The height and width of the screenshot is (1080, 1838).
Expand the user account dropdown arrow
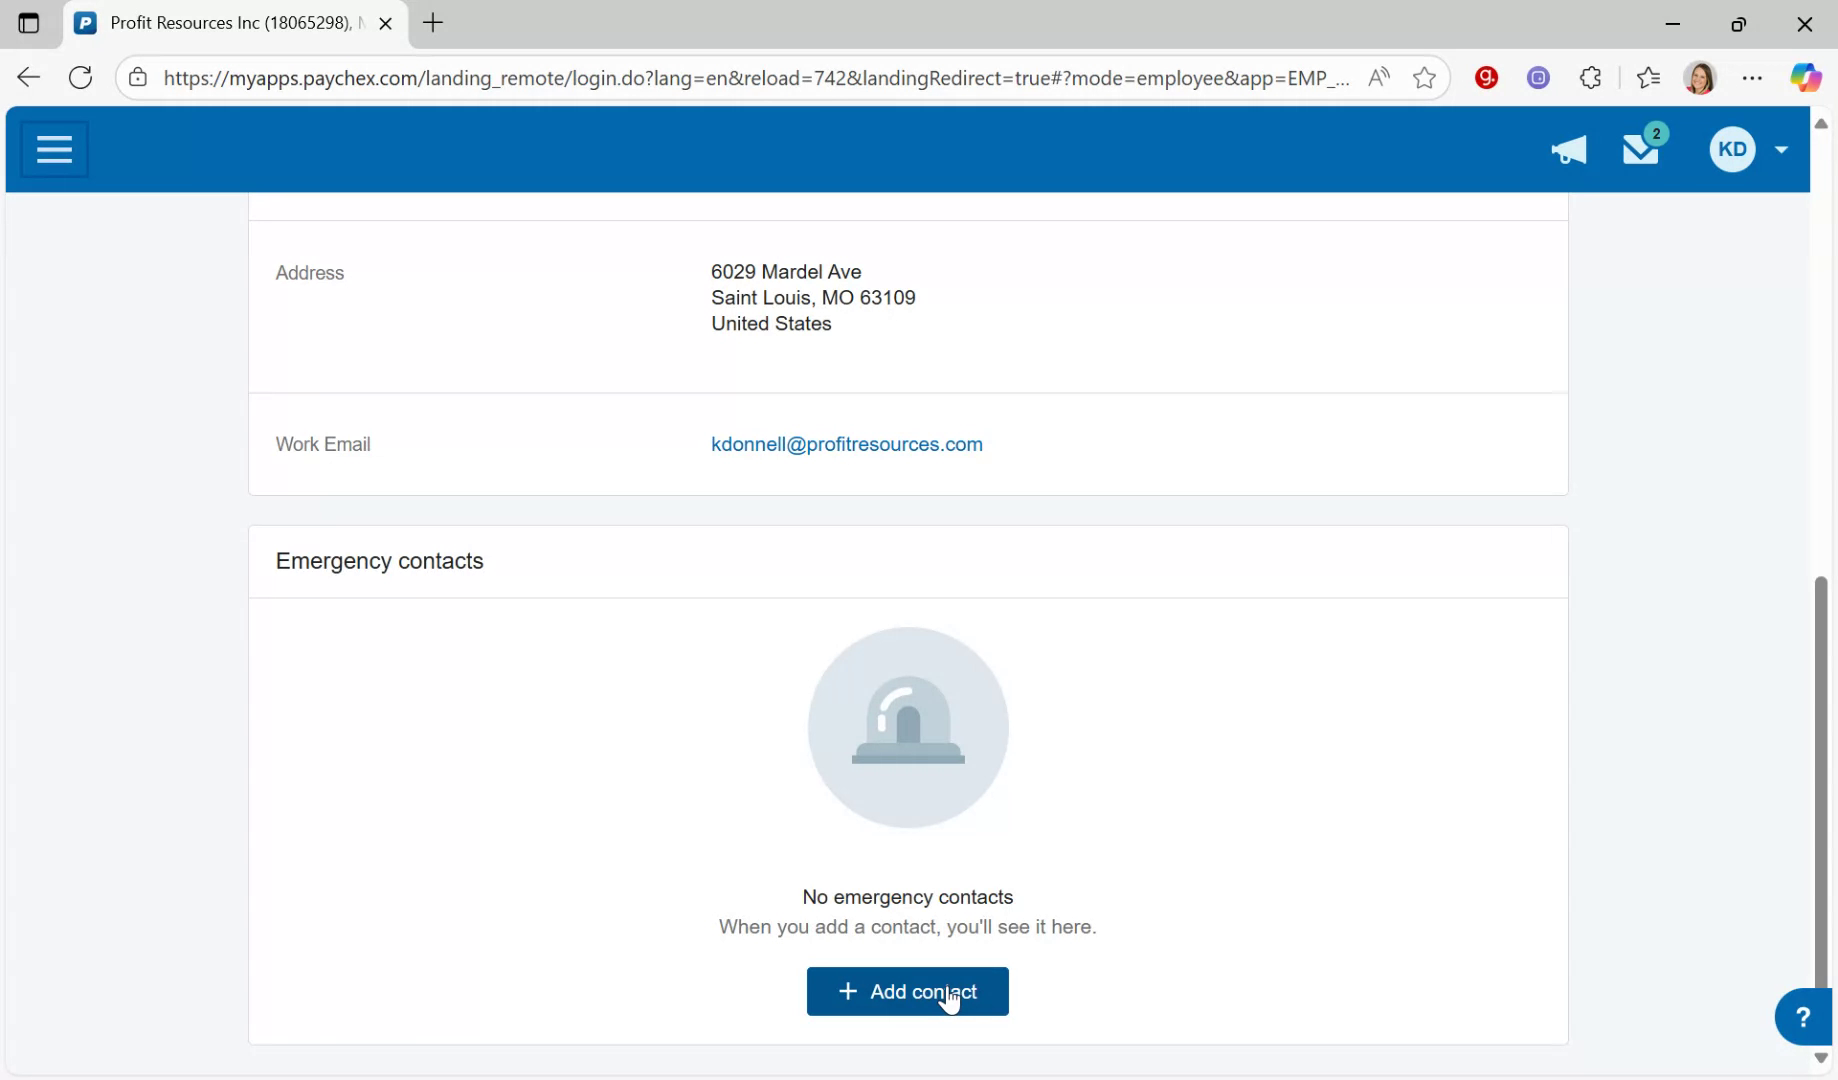coord(1781,150)
